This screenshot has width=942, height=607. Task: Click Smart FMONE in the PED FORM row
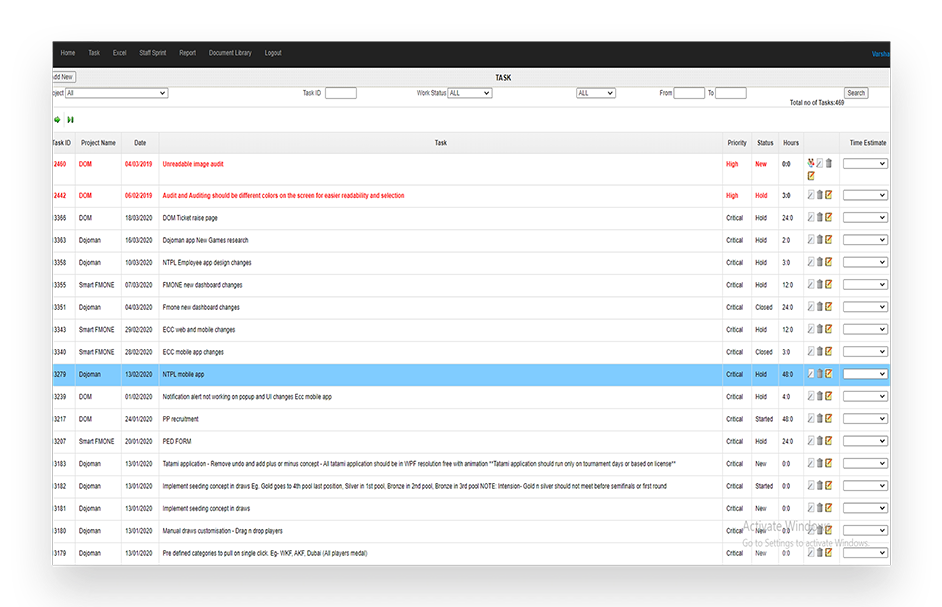click(96, 442)
